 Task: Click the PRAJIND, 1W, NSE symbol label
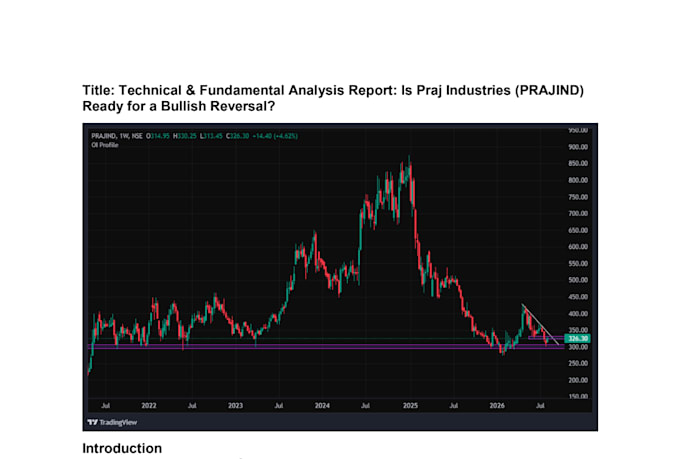coord(117,136)
